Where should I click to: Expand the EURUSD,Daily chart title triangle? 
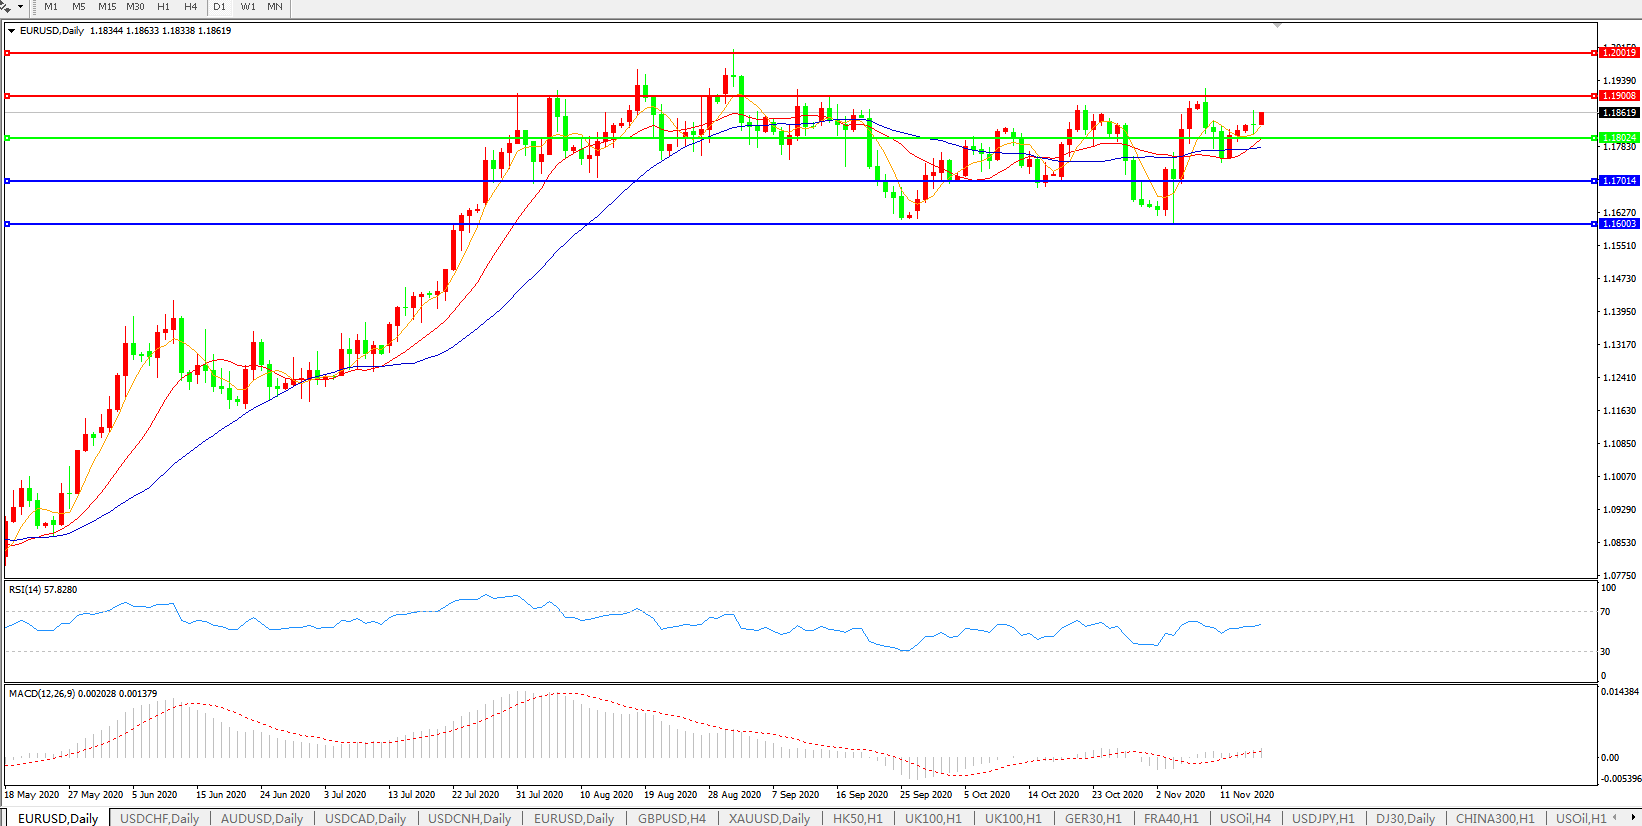[x=11, y=31]
